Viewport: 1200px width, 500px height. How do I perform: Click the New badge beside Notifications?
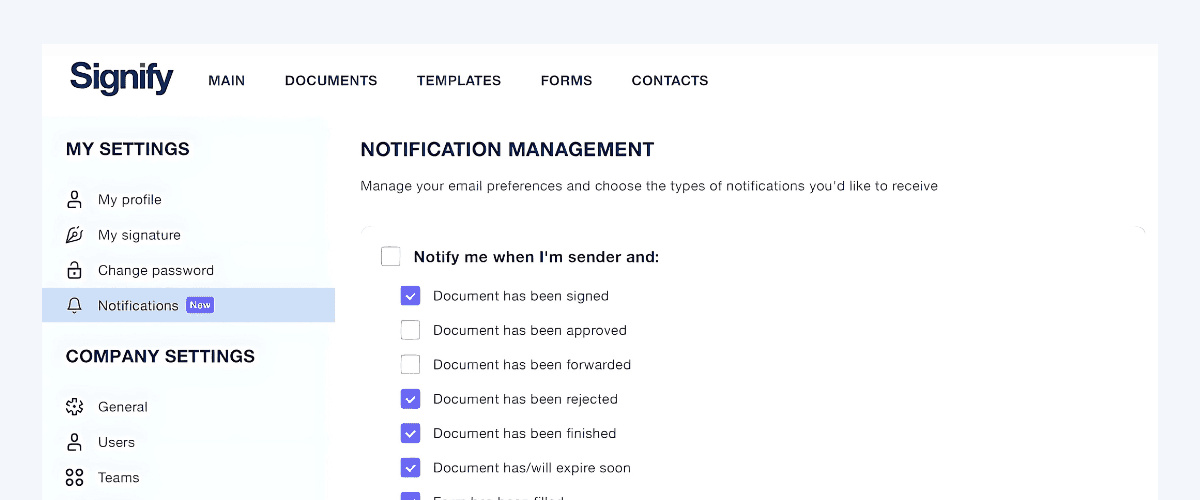click(x=200, y=305)
